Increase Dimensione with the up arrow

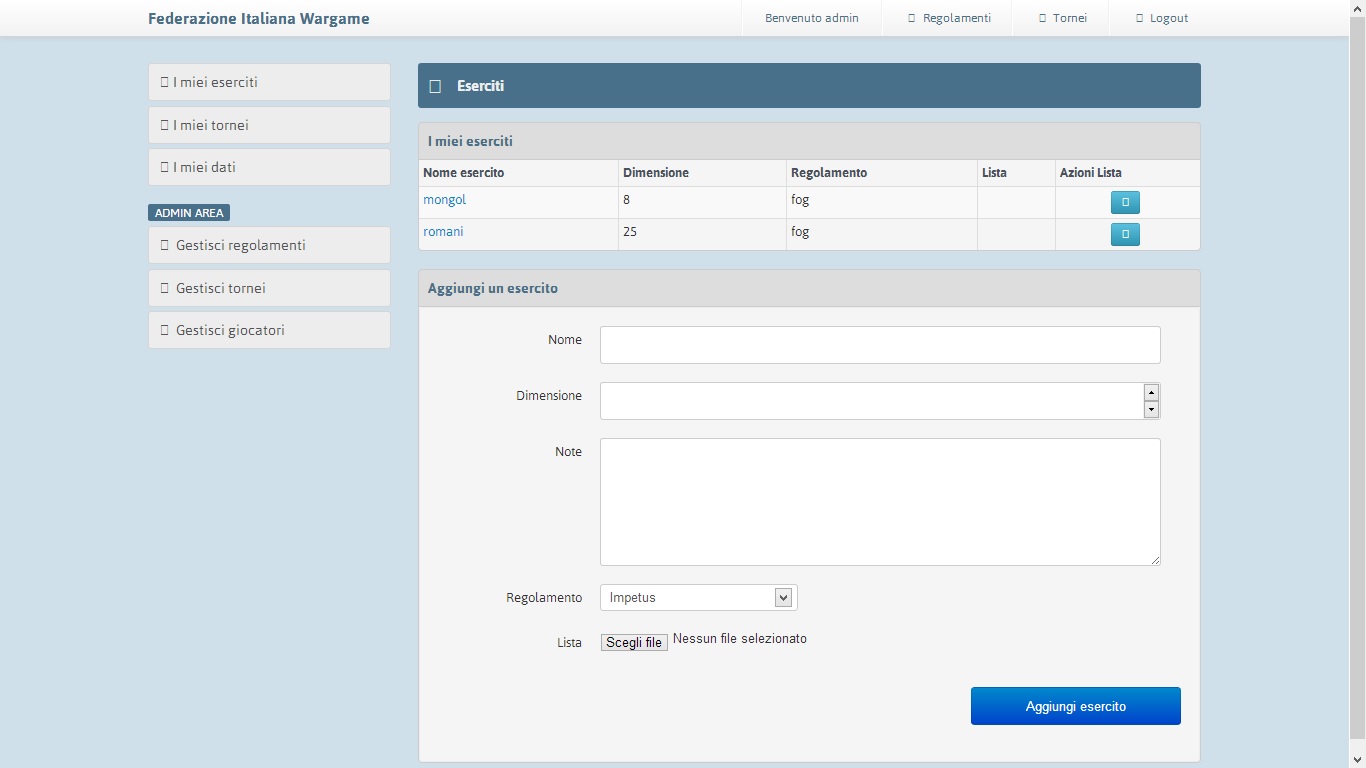tap(1151, 393)
